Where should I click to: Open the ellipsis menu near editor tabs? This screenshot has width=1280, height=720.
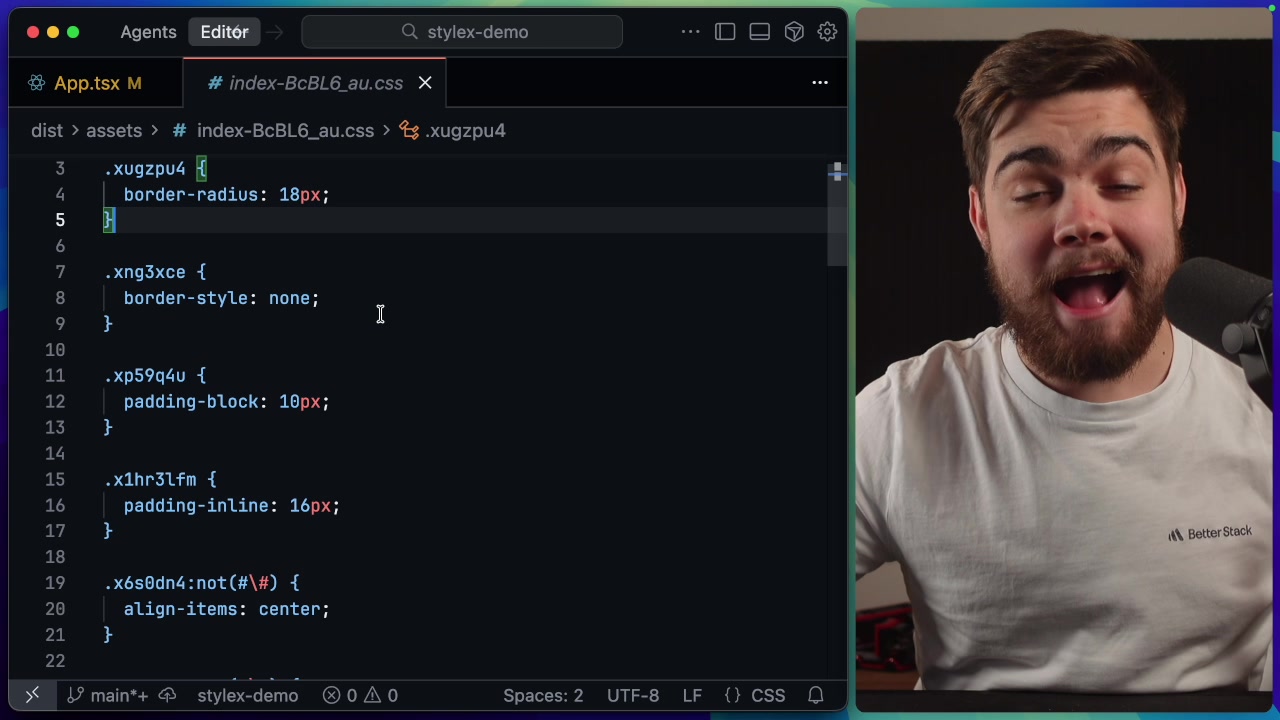[x=820, y=83]
